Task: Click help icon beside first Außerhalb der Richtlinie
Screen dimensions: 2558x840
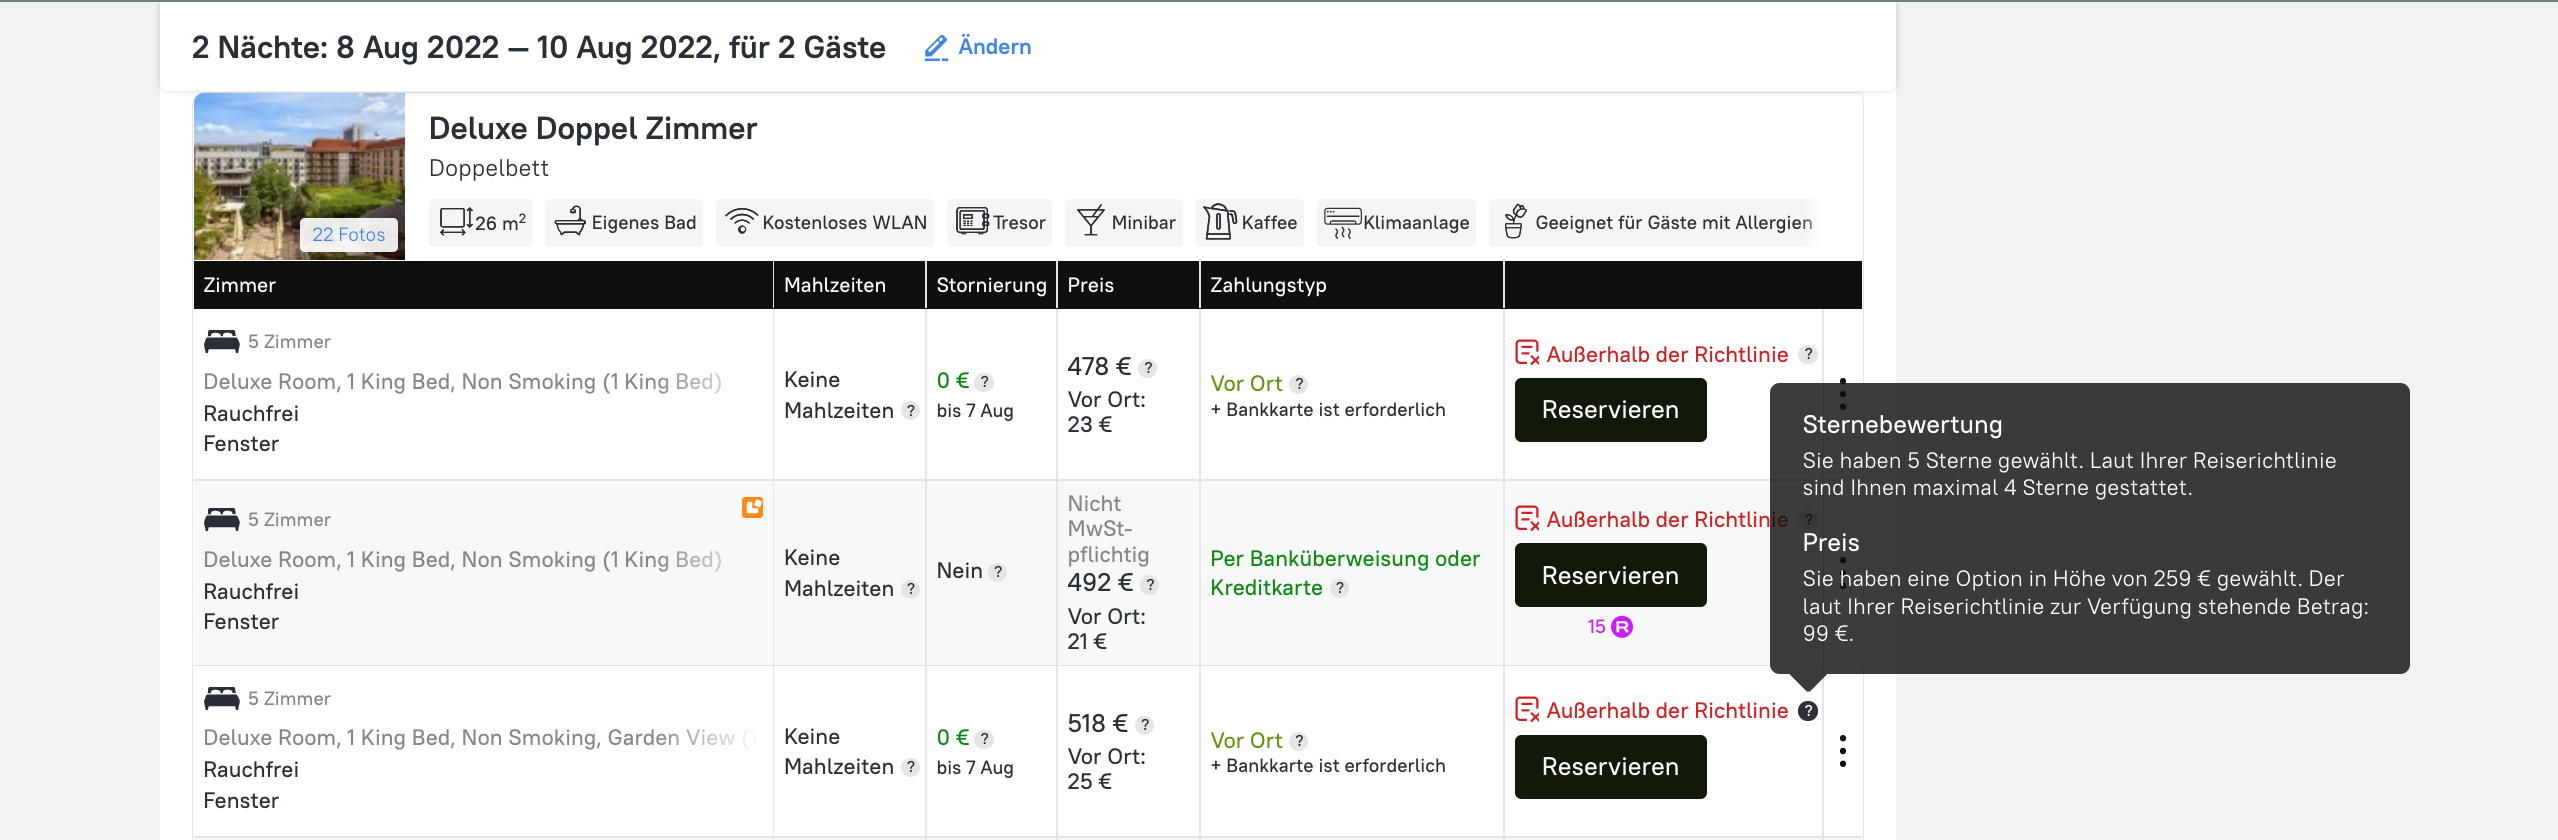Action: (1807, 354)
